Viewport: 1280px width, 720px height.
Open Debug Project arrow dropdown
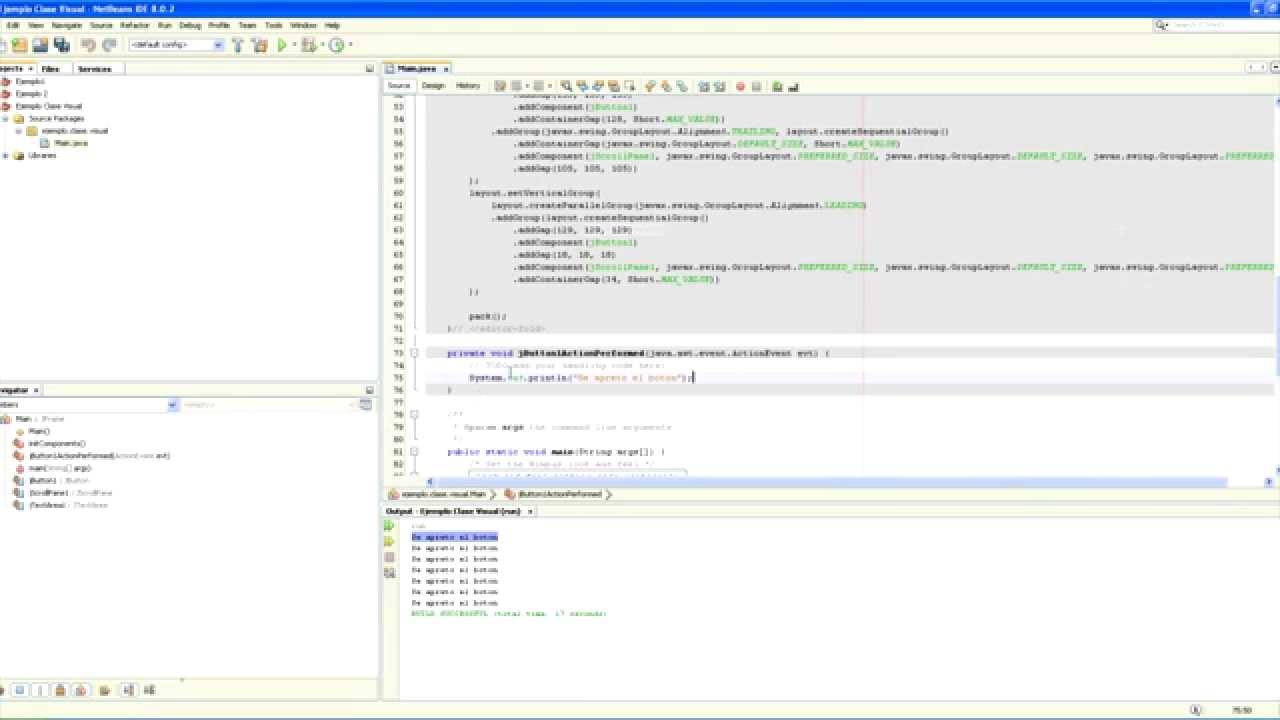(x=322, y=45)
